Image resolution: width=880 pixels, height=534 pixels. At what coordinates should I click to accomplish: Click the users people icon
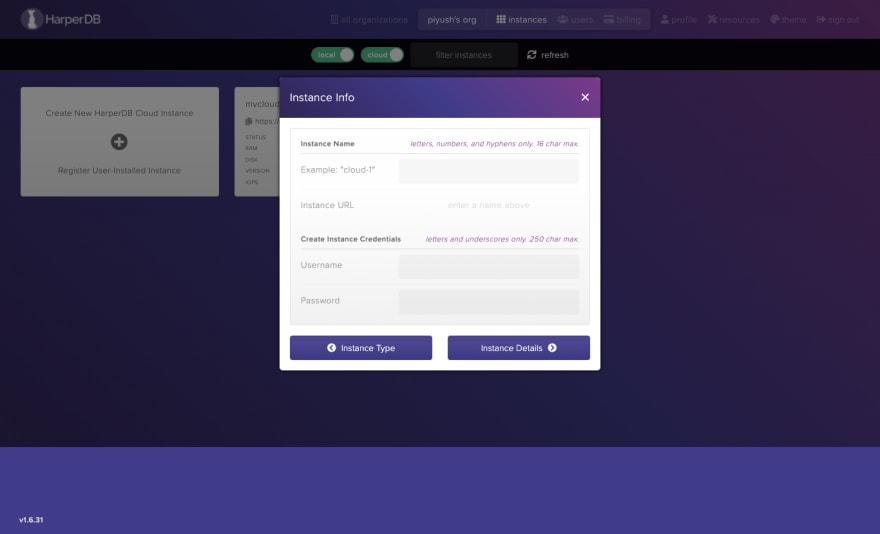[562, 19]
